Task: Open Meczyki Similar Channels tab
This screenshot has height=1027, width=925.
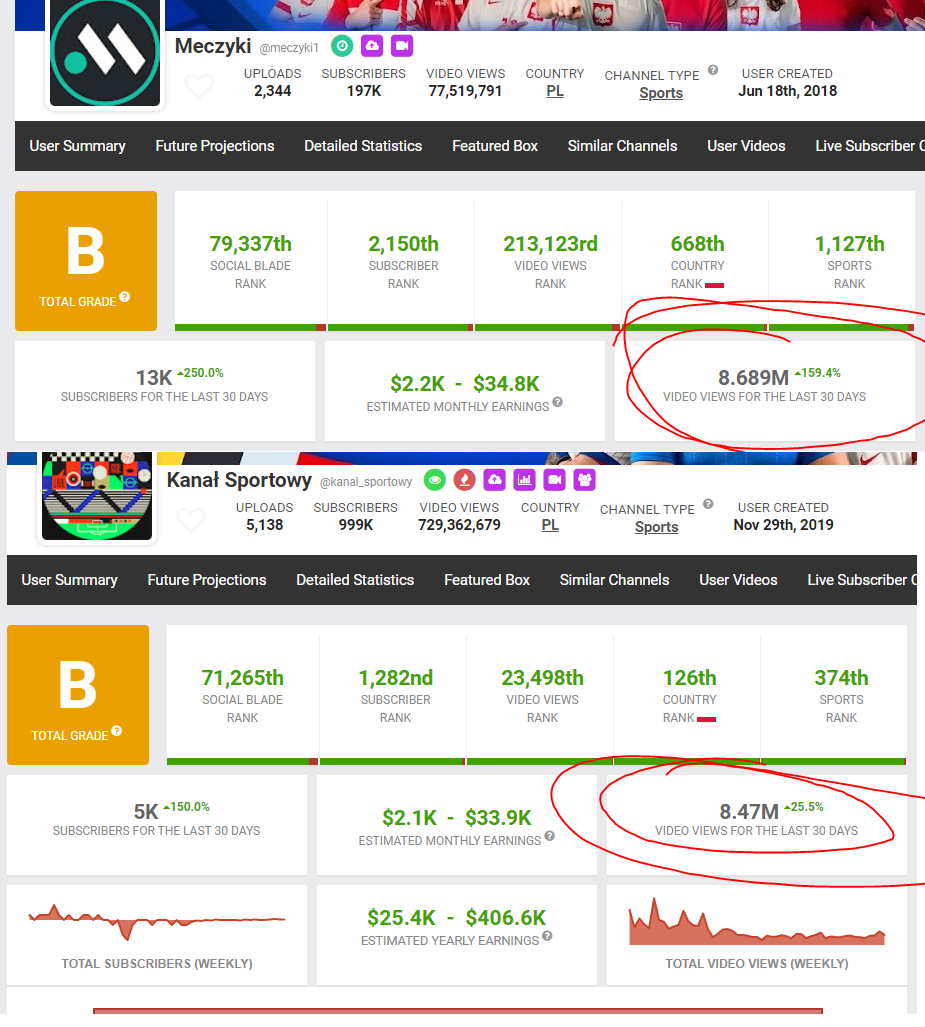Action: pyautogui.click(x=622, y=146)
